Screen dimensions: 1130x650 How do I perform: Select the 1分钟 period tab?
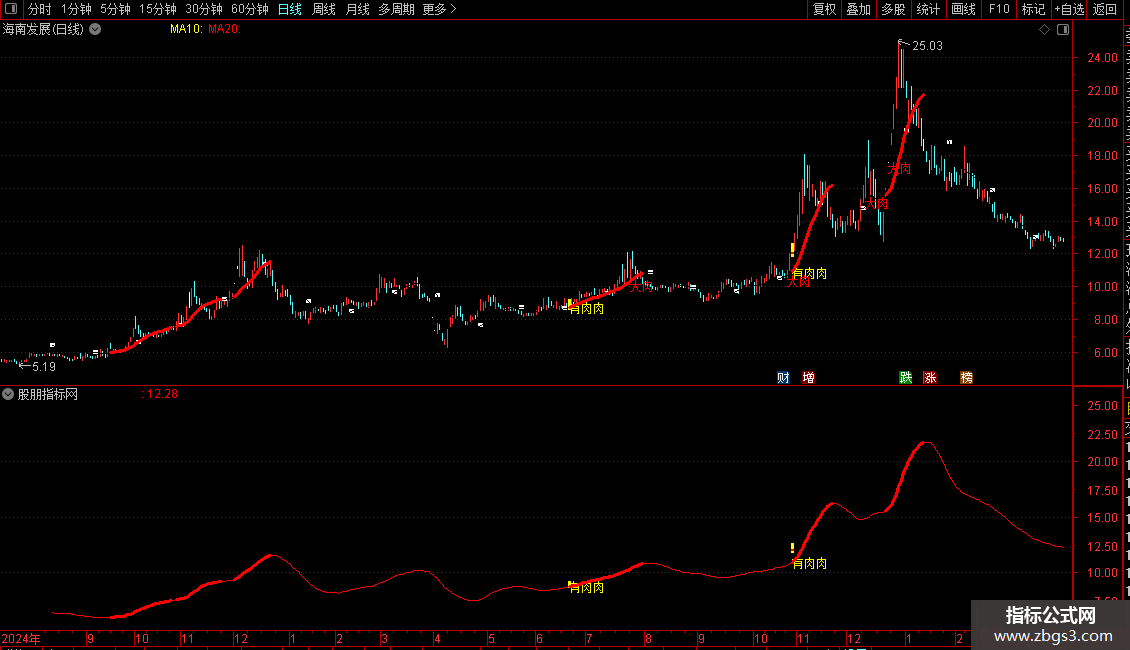tap(76, 9)
